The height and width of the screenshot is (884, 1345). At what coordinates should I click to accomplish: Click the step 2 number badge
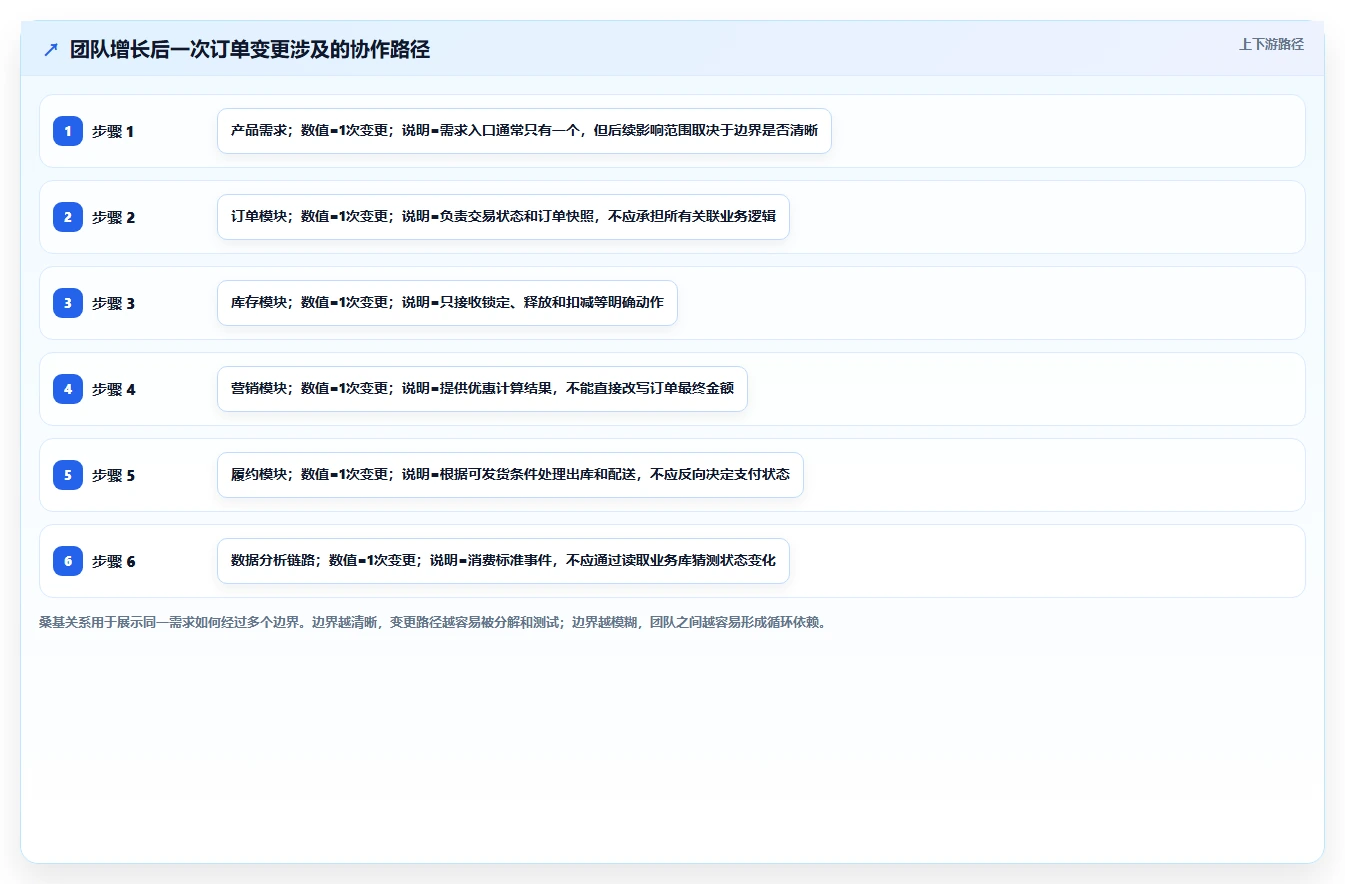pos(68,217)
